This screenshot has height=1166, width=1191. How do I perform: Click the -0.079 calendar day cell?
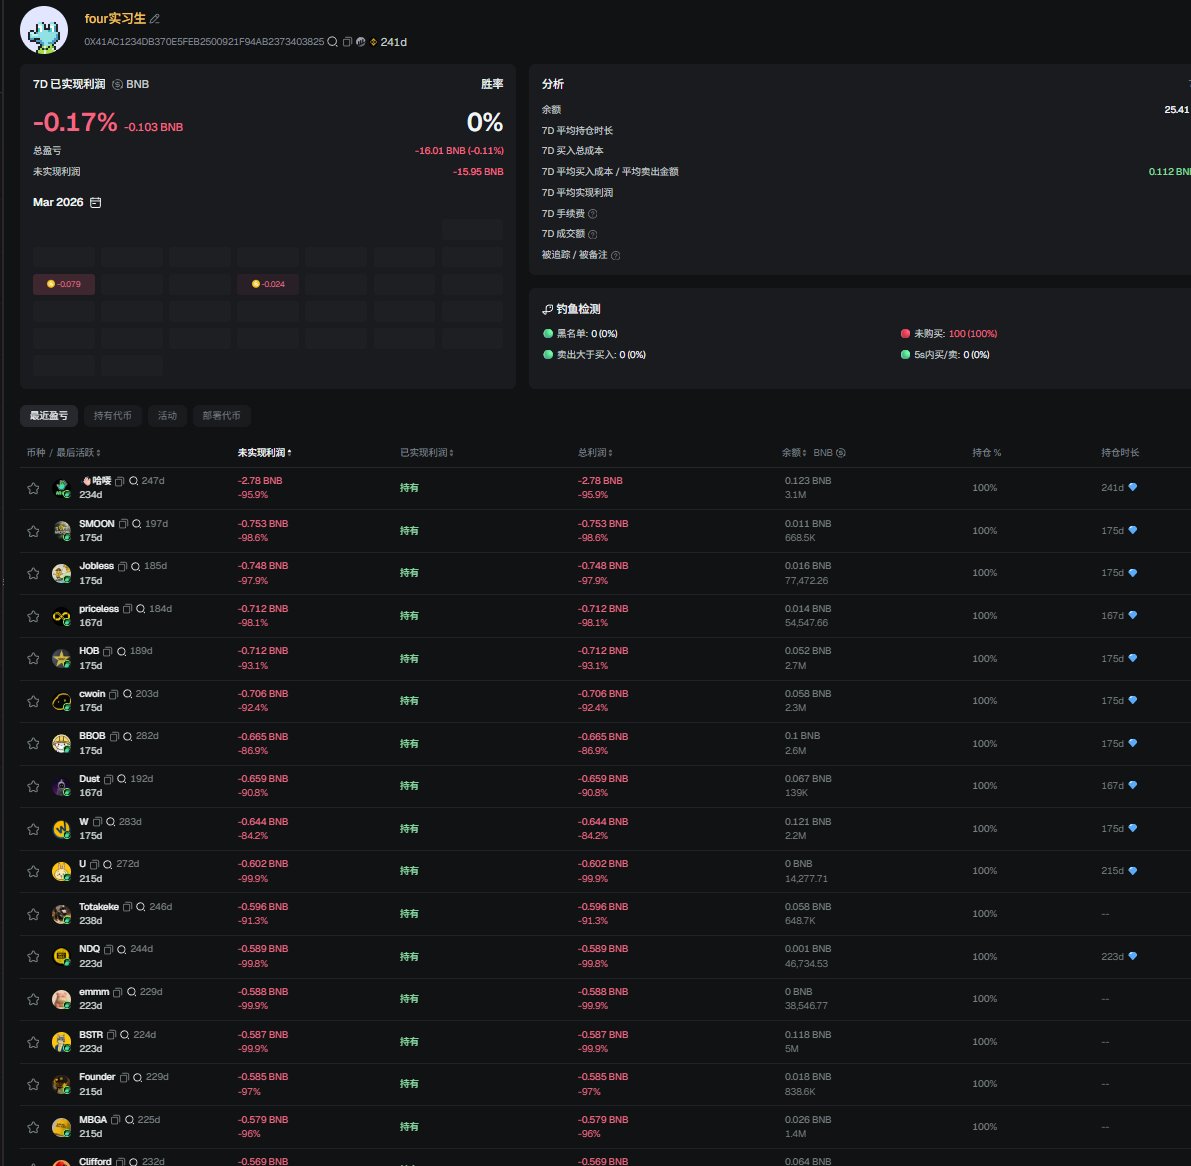64,284
